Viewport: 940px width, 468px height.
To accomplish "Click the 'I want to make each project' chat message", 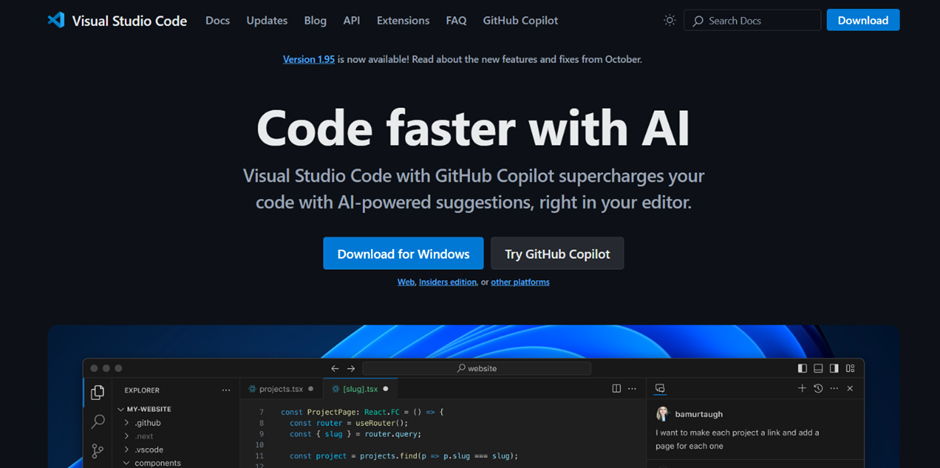I will click(737, 439).
